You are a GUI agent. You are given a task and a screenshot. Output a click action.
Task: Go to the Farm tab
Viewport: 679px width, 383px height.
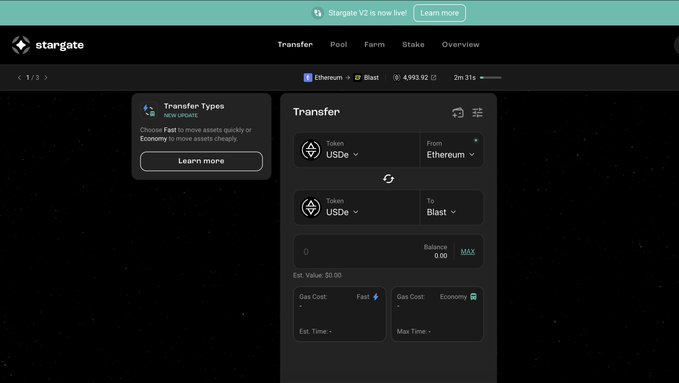pyautogui.click(x=375, y=45)
